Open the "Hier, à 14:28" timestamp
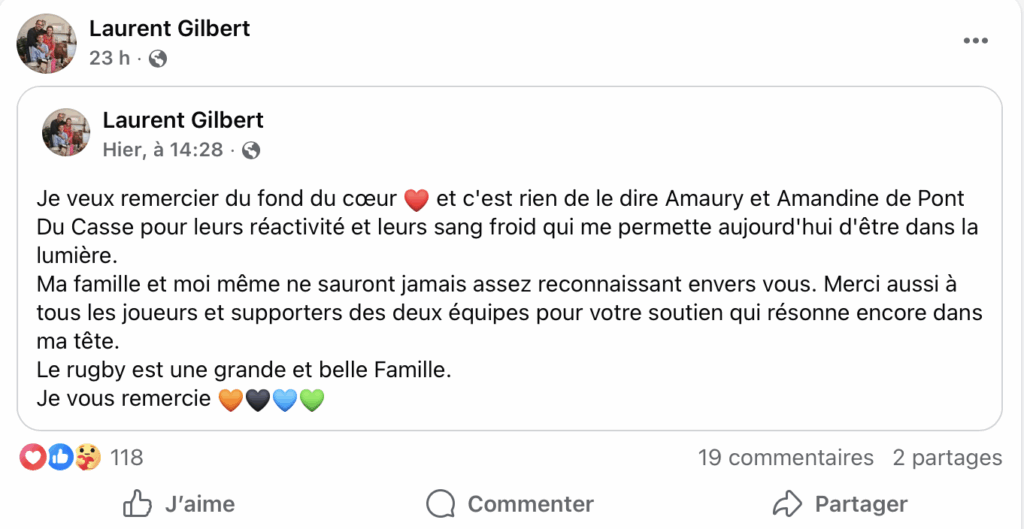1024x529 pixels. click(x=164, y=150)
